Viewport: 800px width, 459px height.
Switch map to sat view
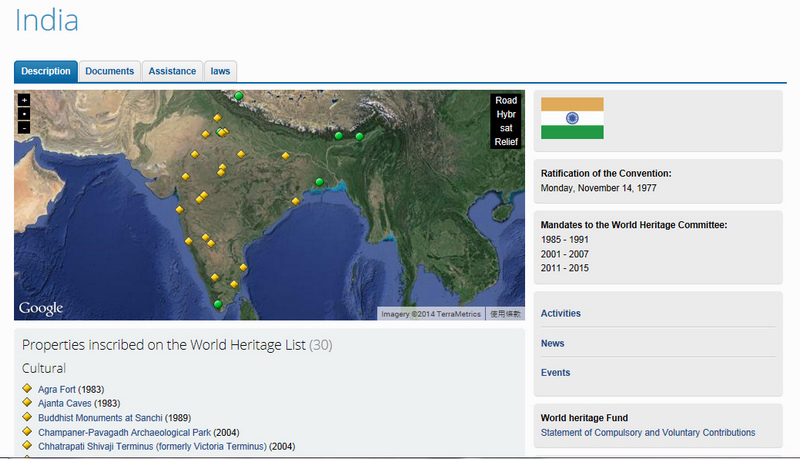tap(506, 128)
